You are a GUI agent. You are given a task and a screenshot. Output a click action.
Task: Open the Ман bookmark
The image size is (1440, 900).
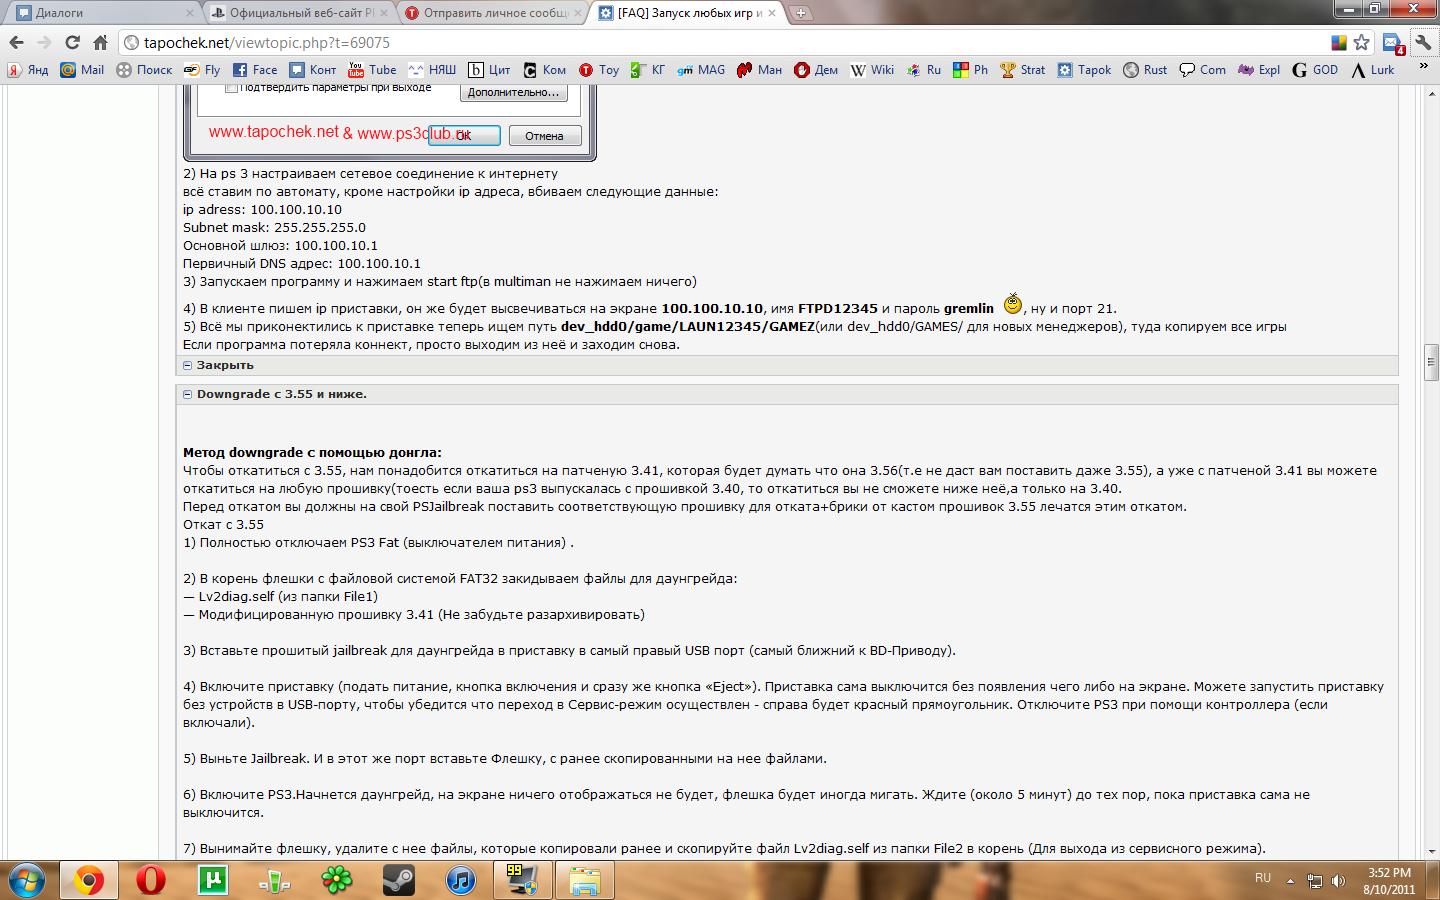(x=759, y=70)
